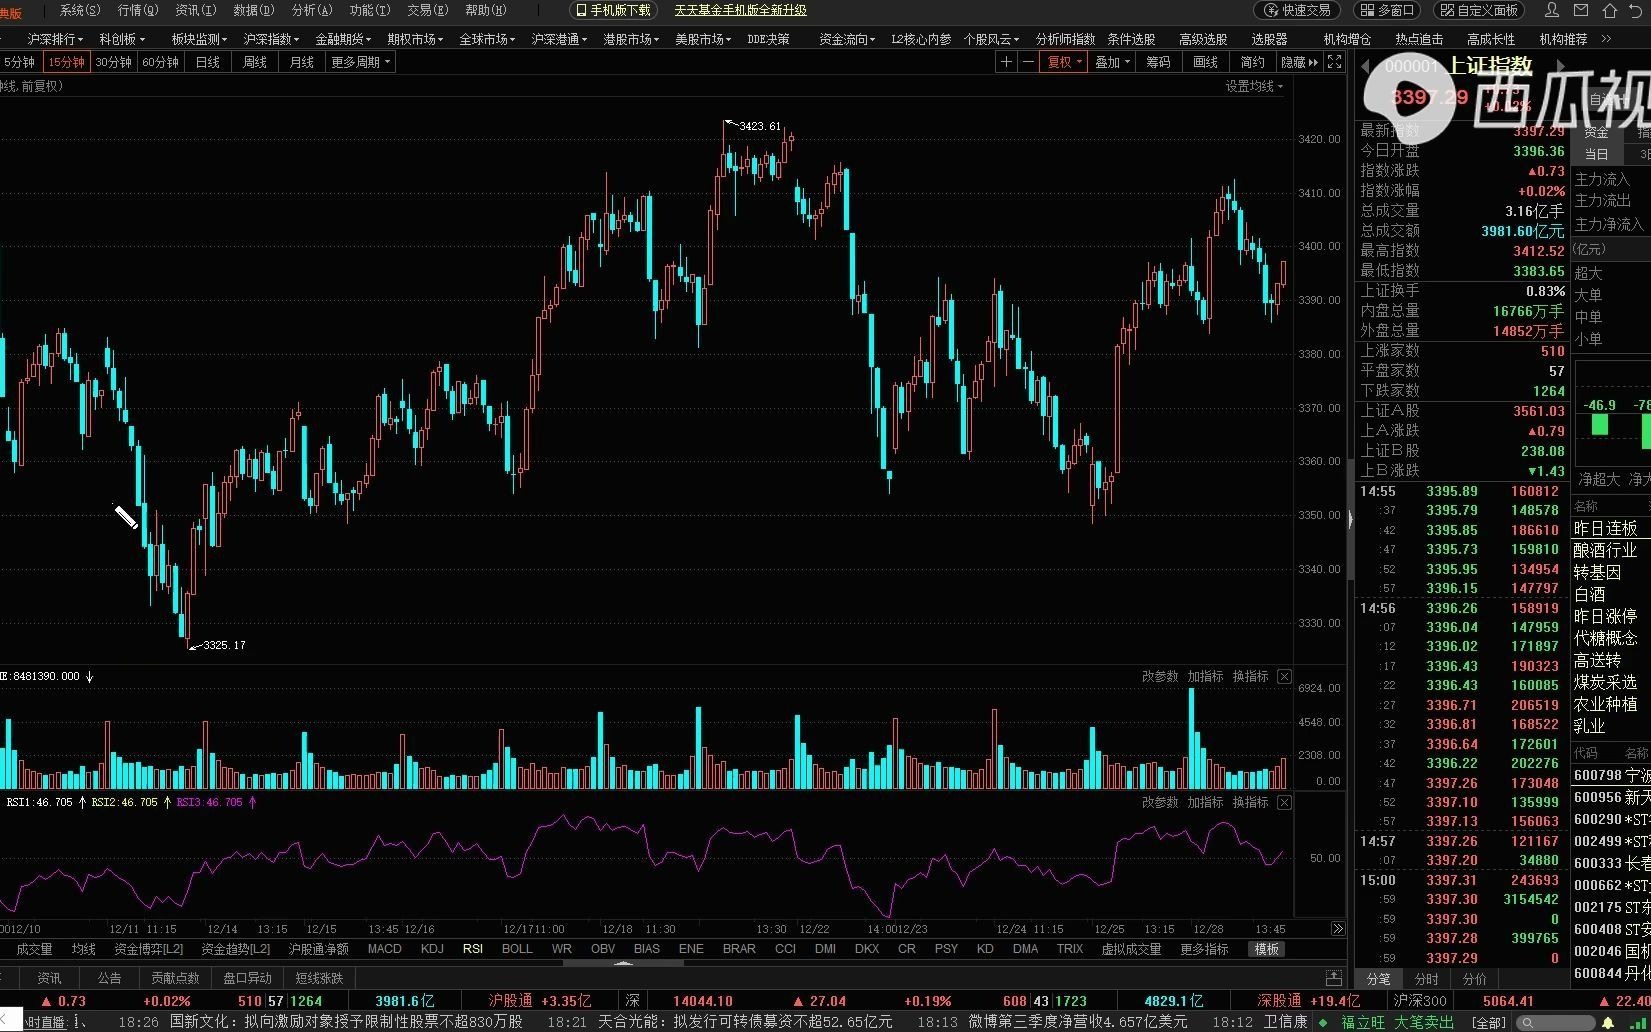This screenshot has width=1651, height=1032.
Task: Switch to 分价 tab in tick panel
Action: [x=1474, y=979]
